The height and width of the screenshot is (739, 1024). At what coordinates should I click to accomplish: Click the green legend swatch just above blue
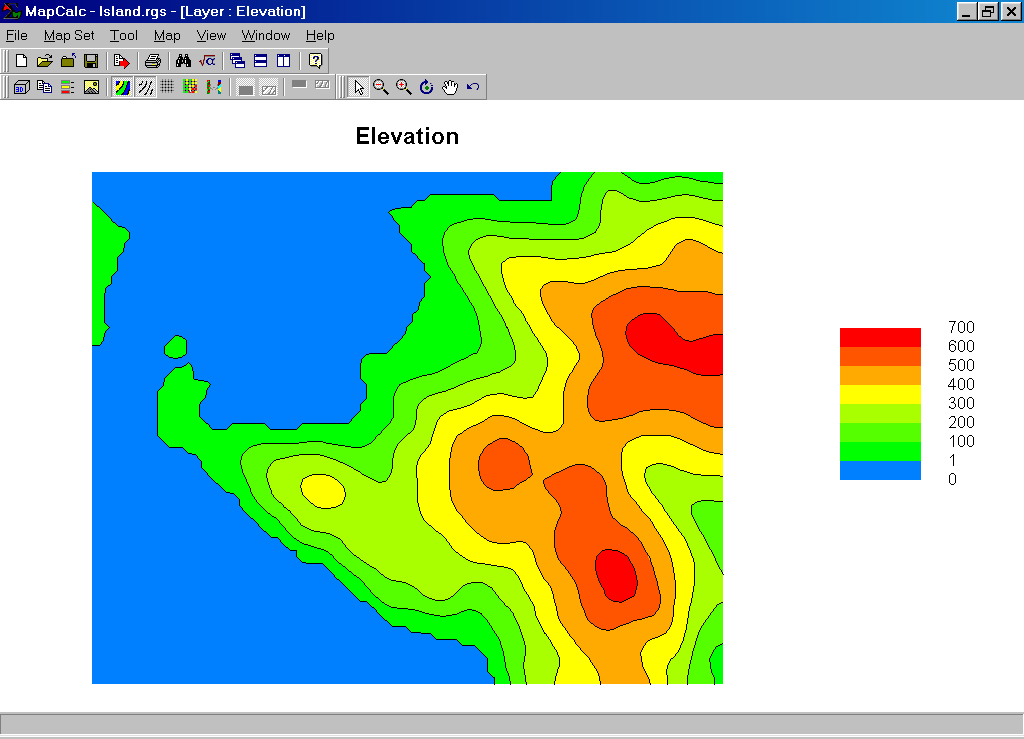pyautogui.click(x=880, y=452)
